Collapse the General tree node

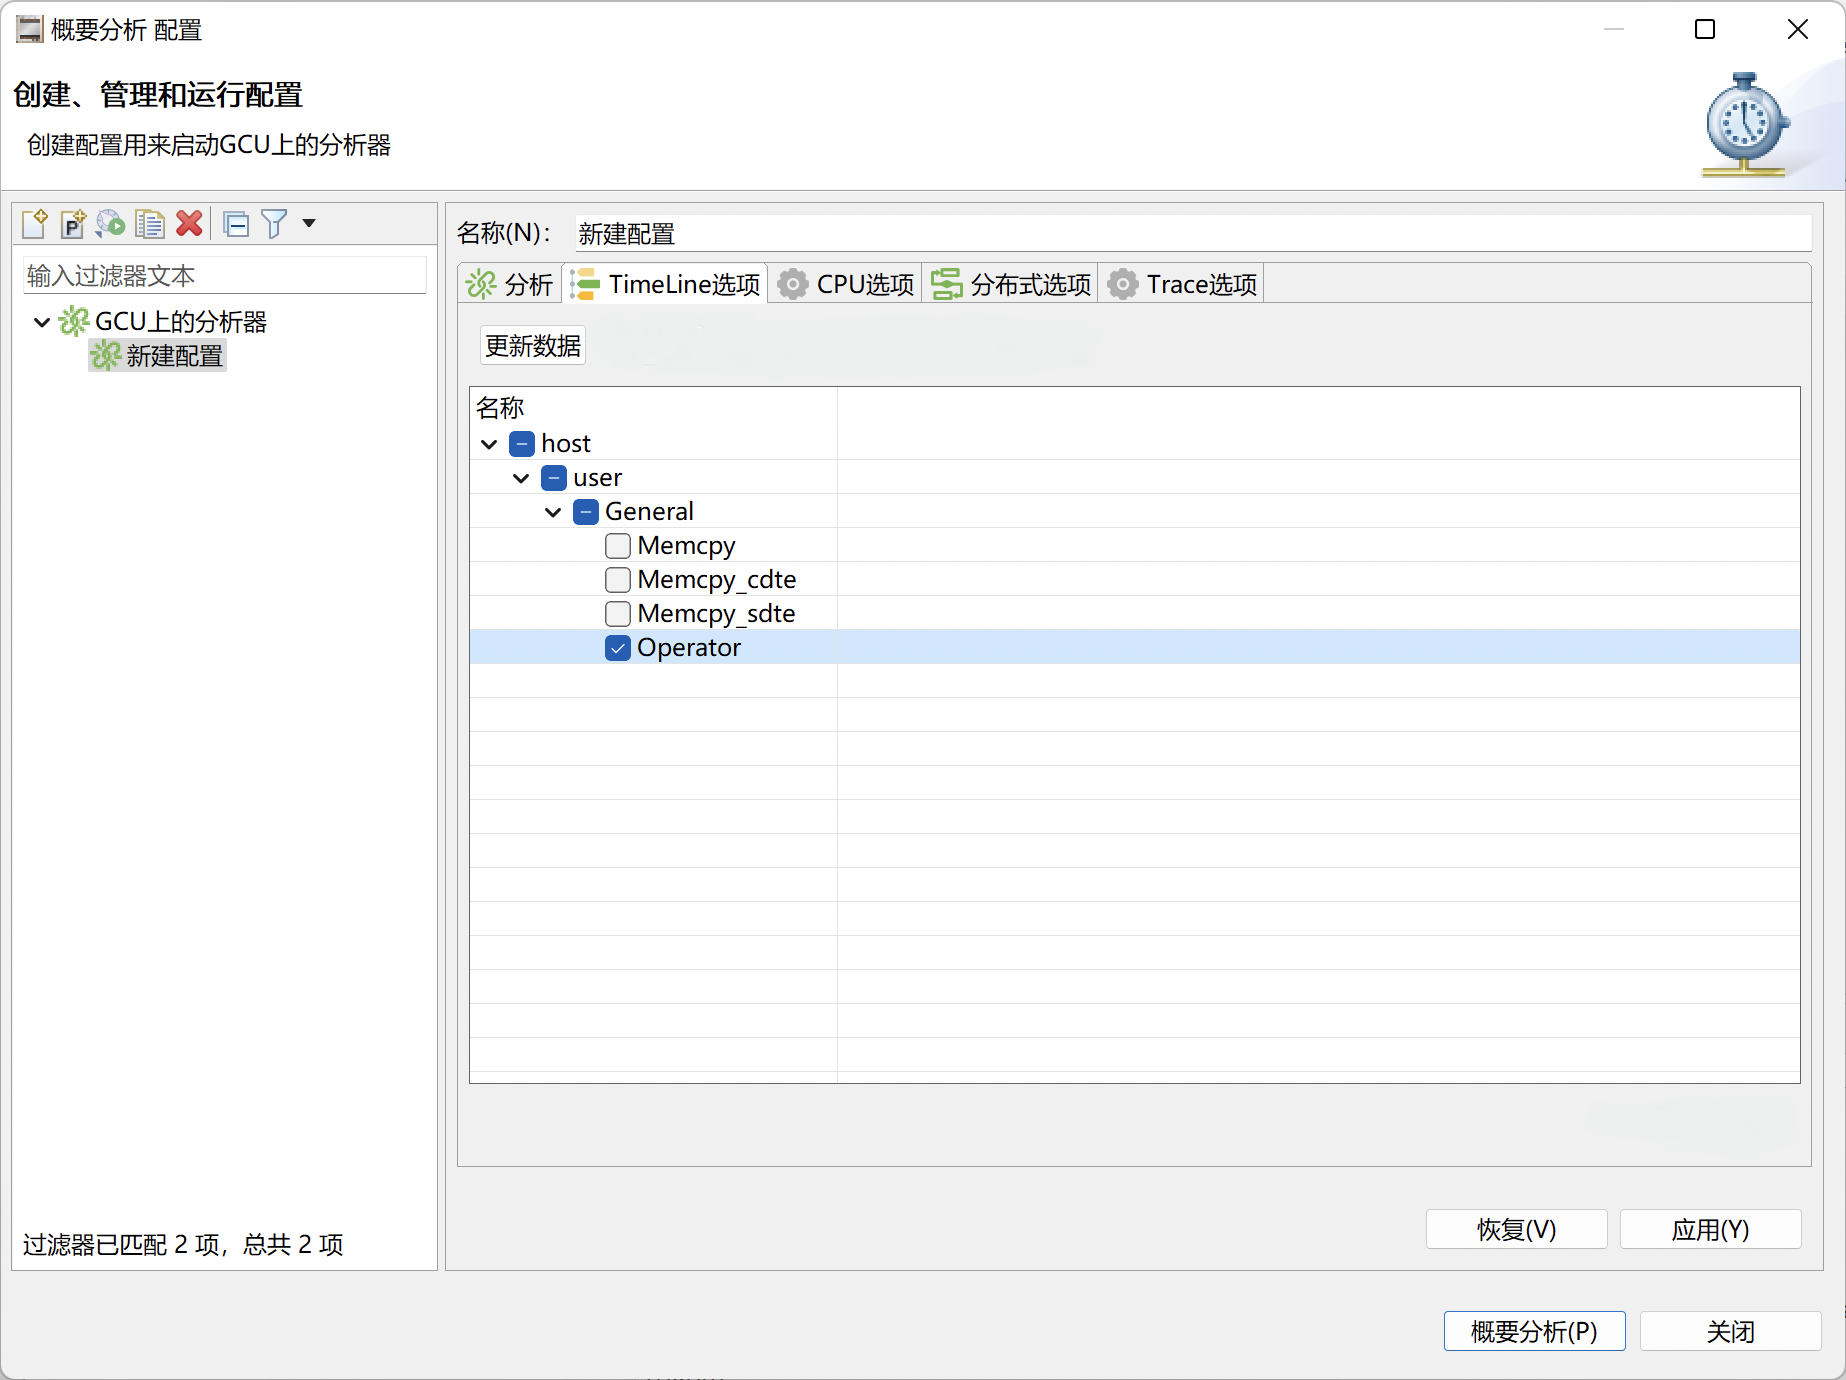pyautogui.click(x=553, y=512)
